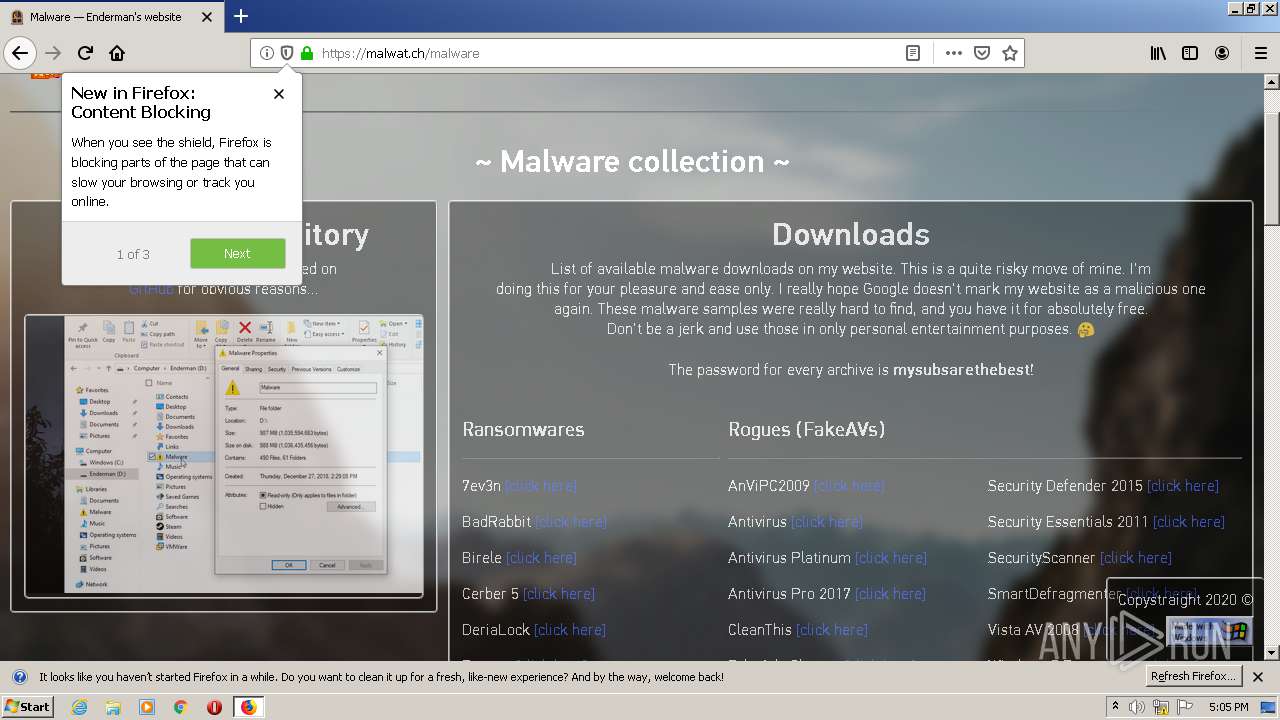Open Security Defender 2015 click here link
This screenshot has height=720, width=1280.
tap(1183, 486)
